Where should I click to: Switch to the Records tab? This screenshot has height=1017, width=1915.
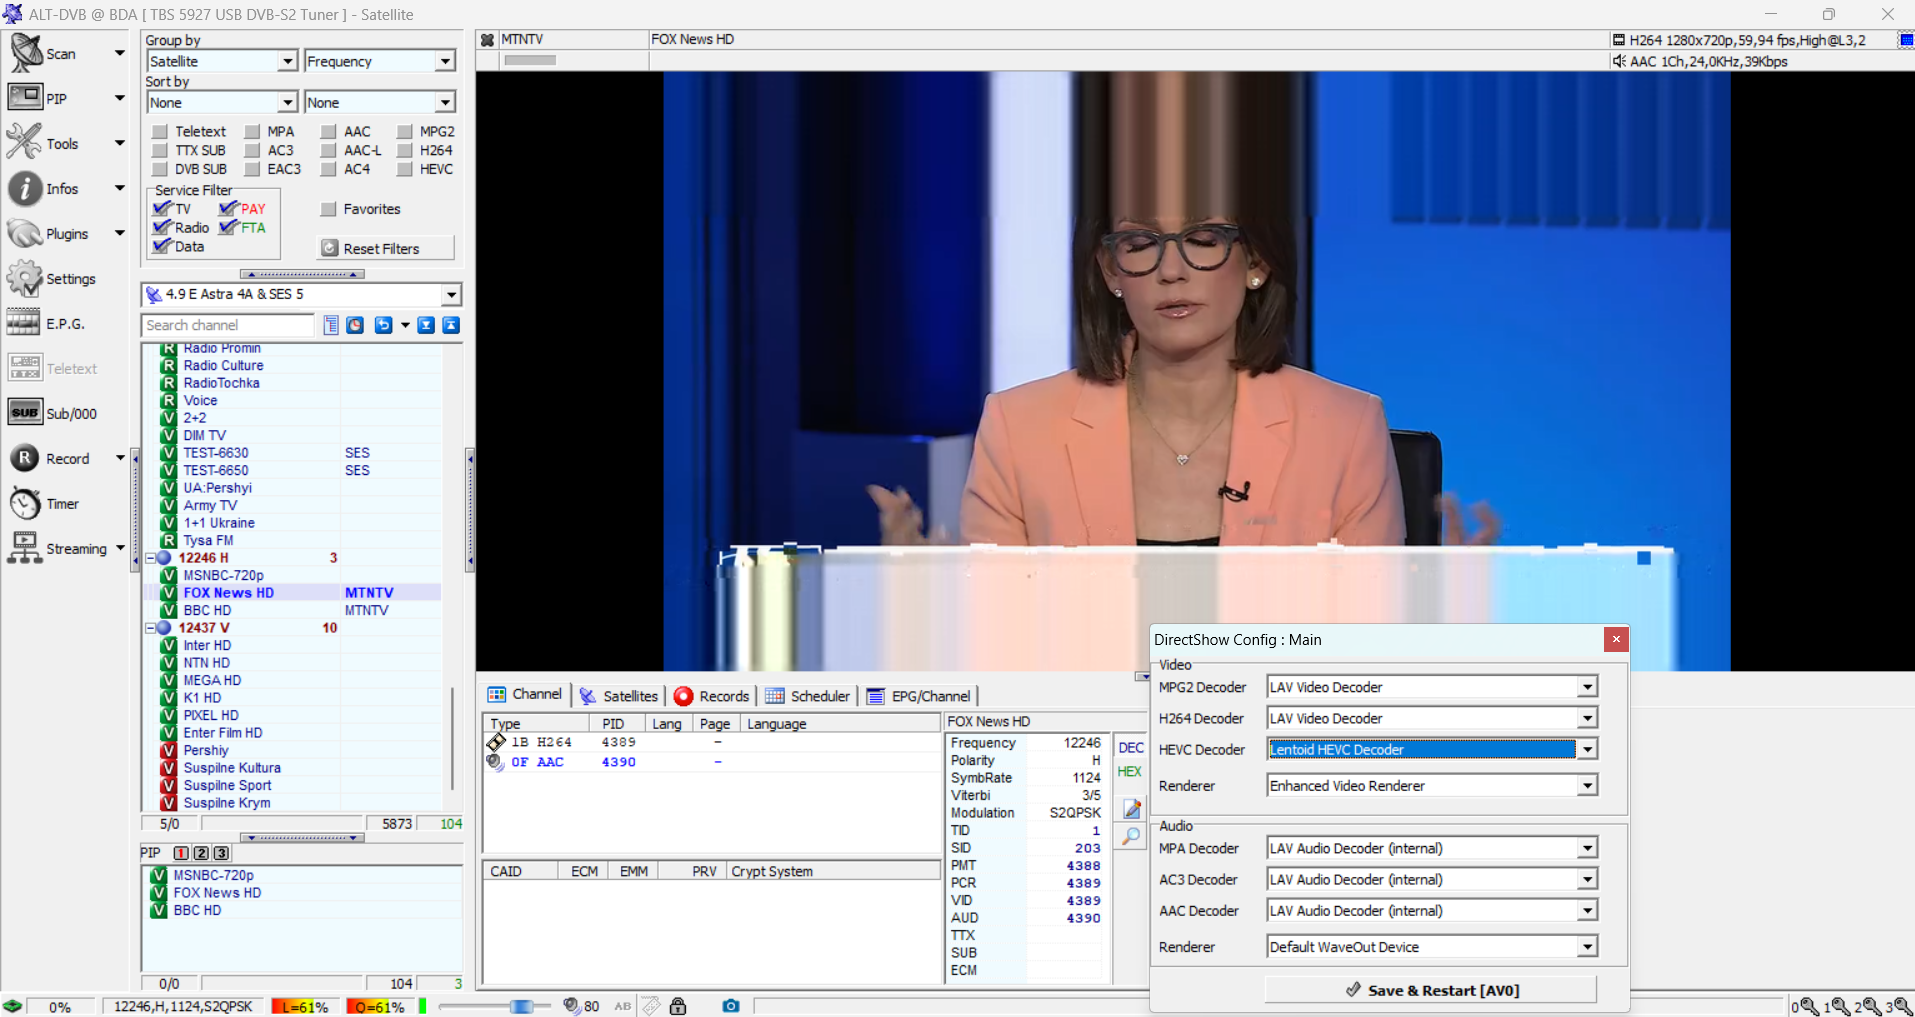(712, 696)
